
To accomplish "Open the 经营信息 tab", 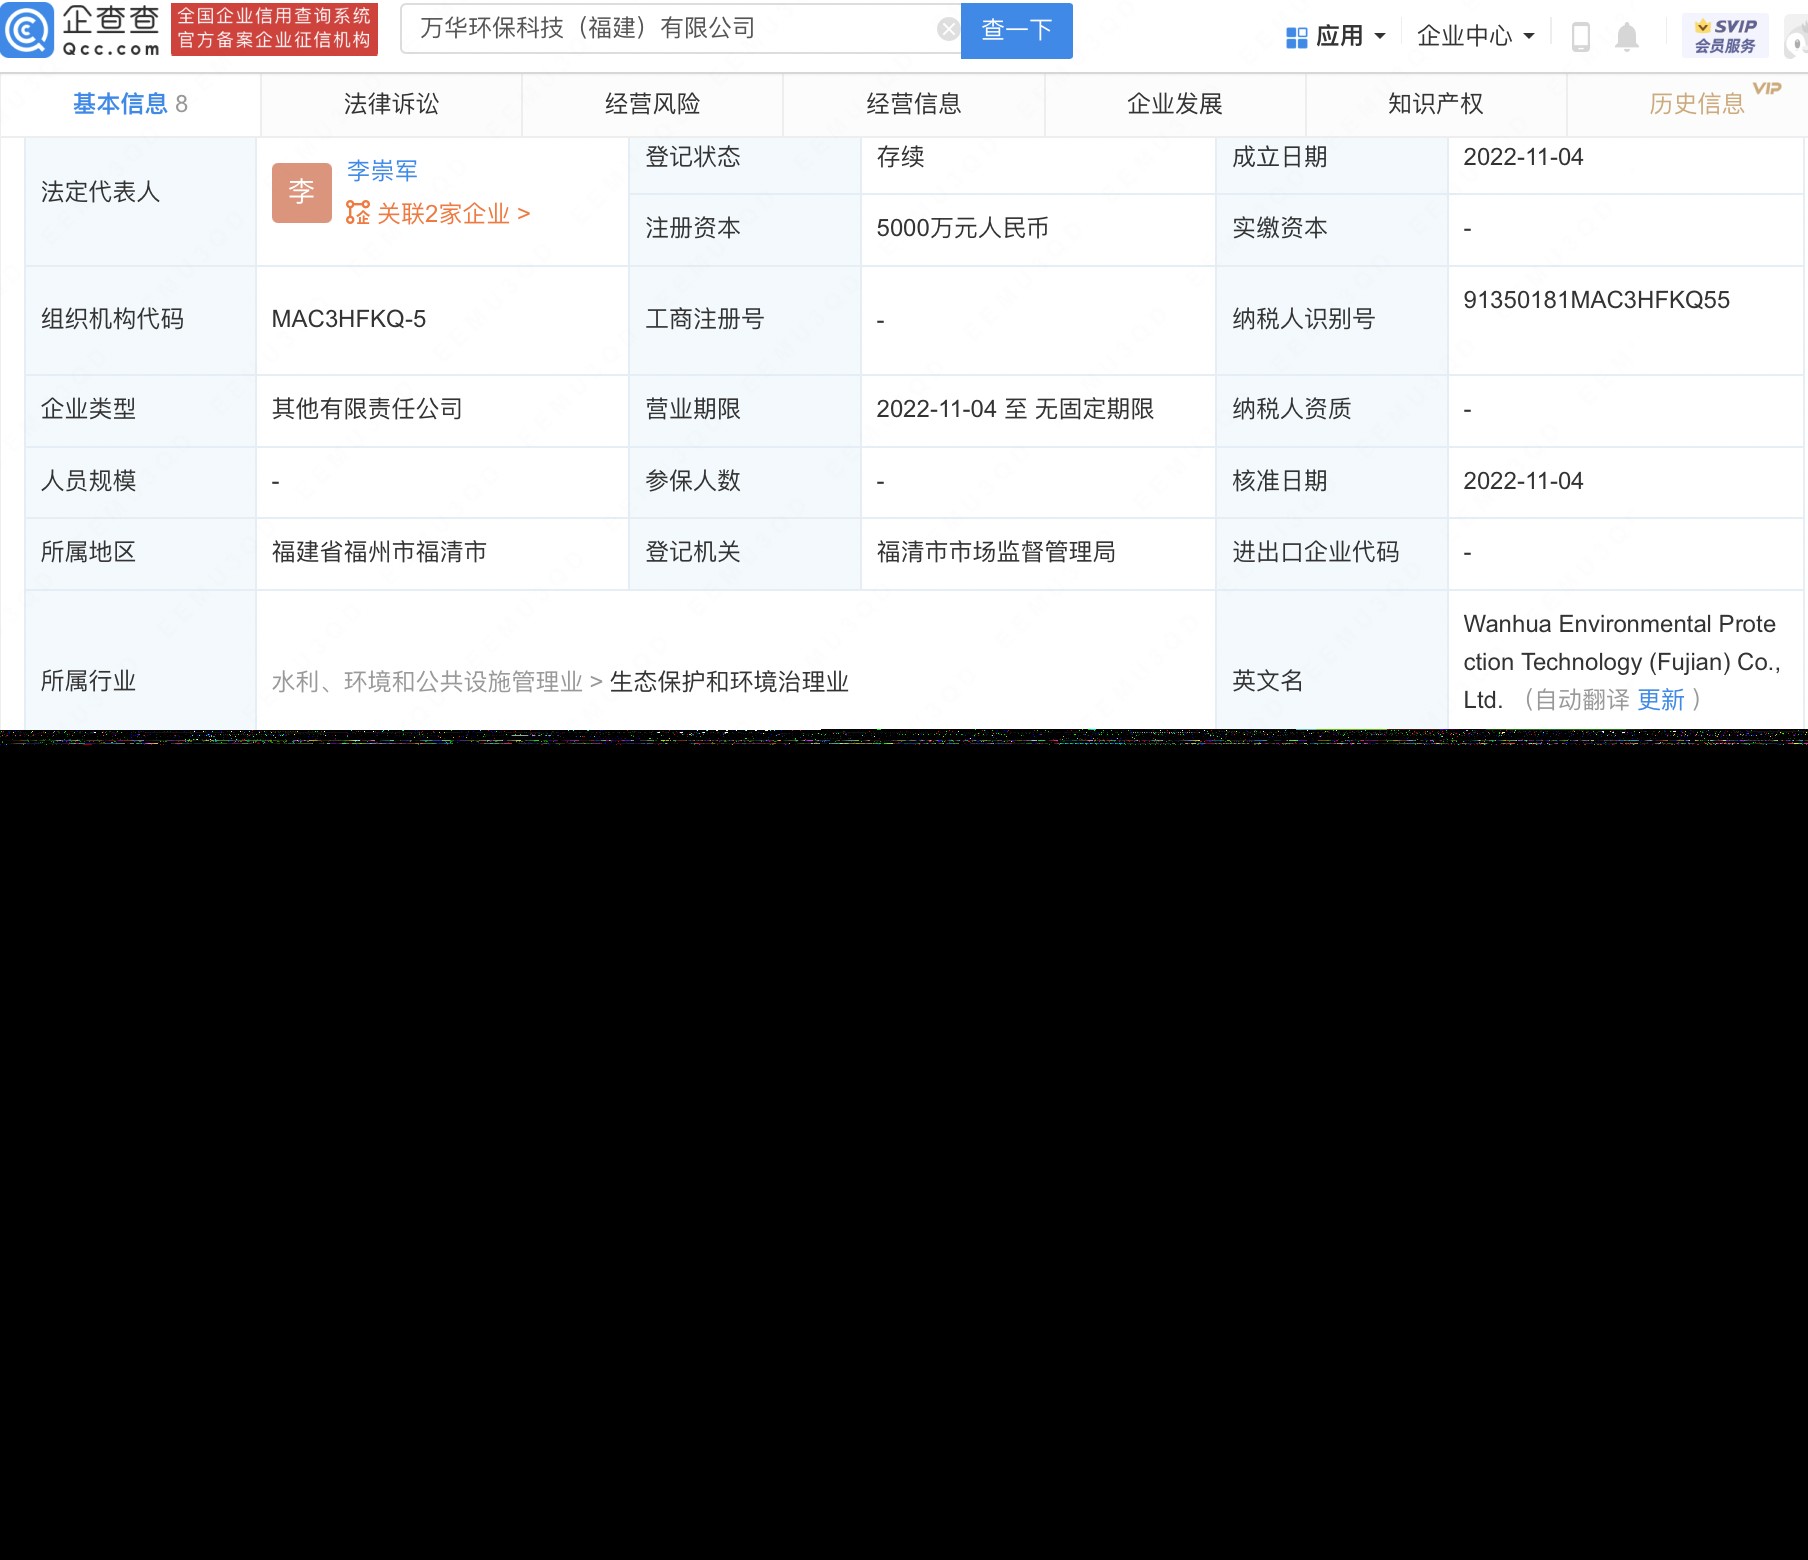I will click(914, 104).
